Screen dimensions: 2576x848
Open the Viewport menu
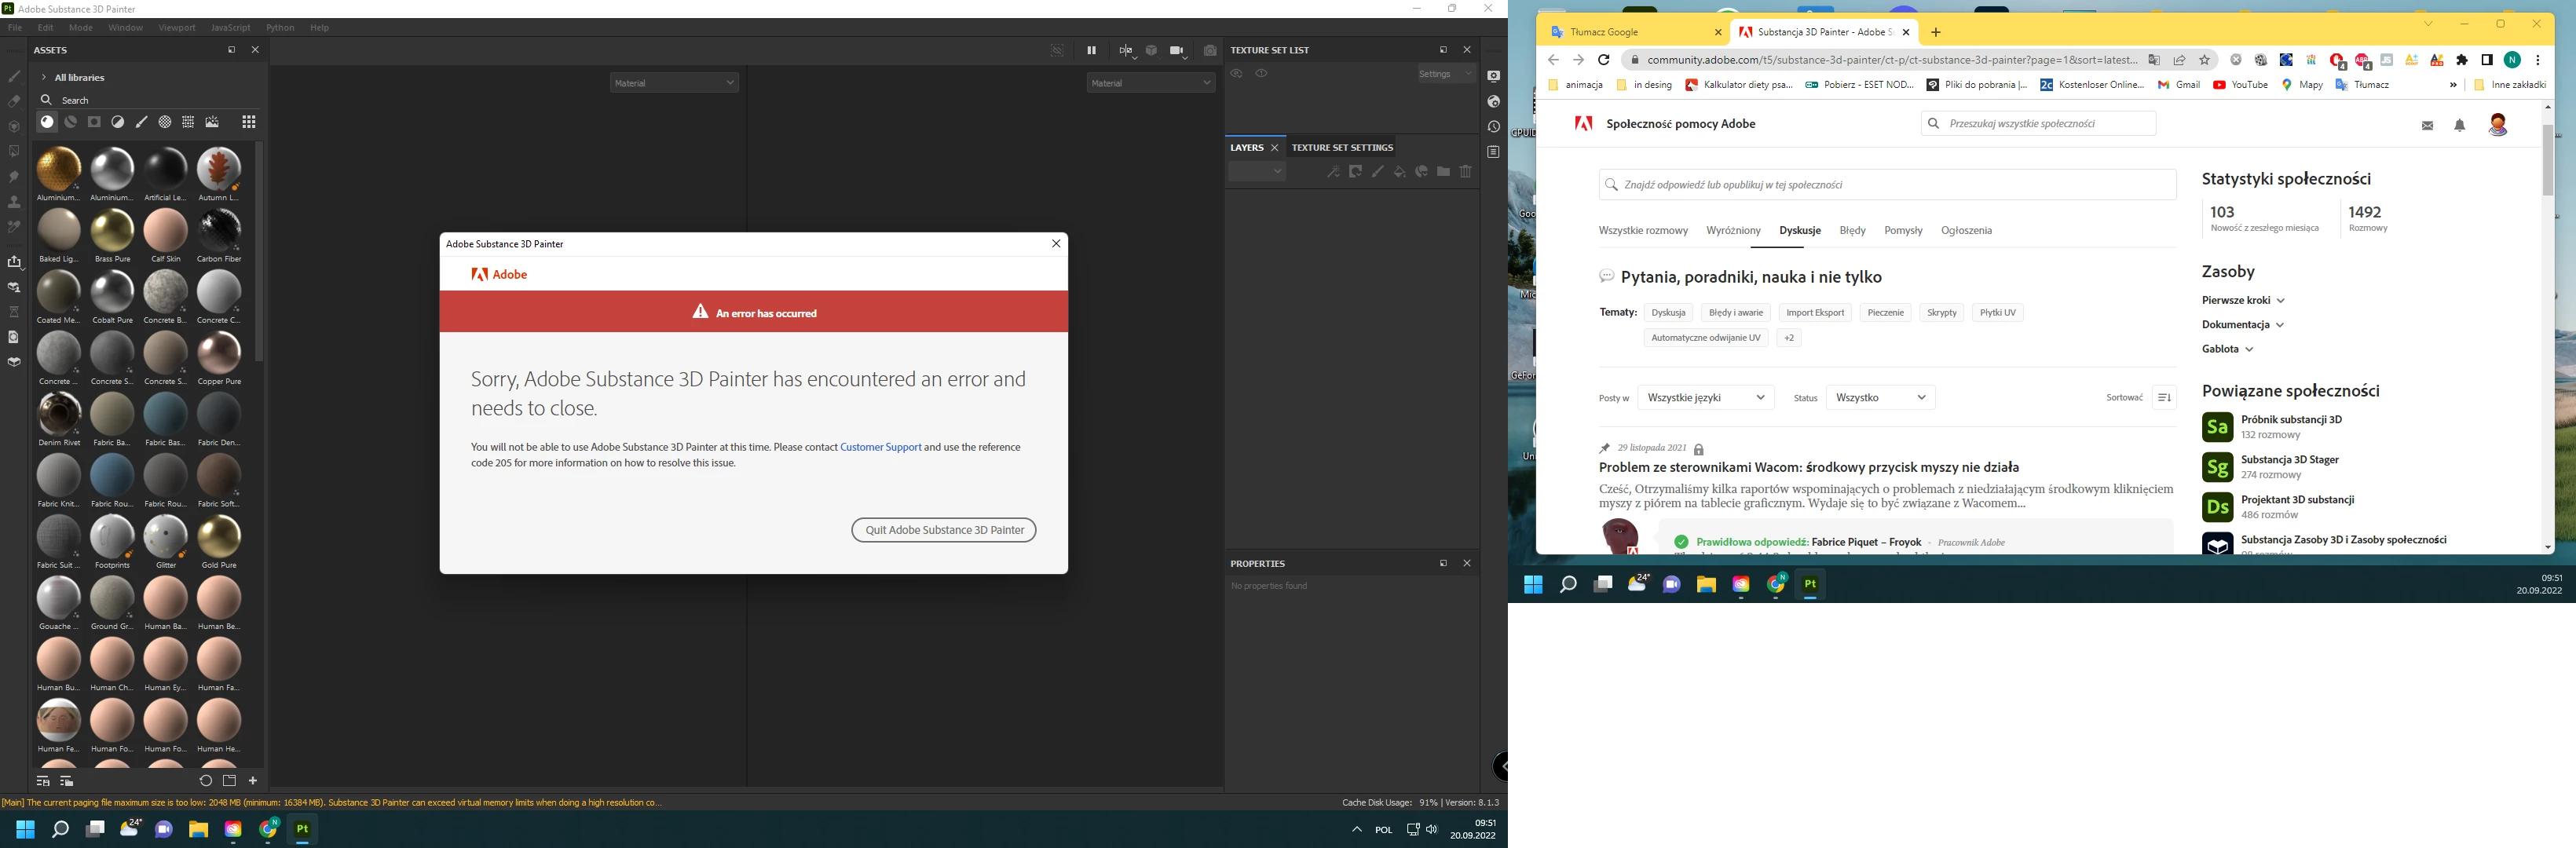177,28
